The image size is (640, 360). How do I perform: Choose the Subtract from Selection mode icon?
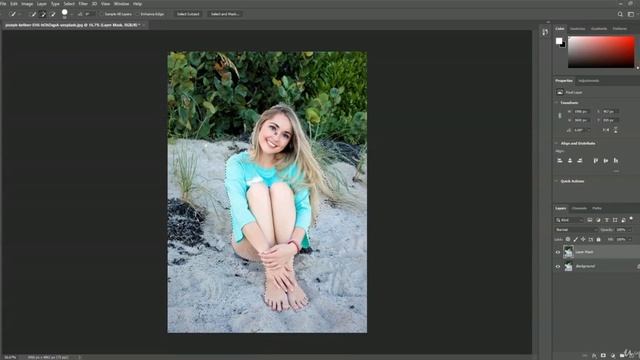point(53,14)
